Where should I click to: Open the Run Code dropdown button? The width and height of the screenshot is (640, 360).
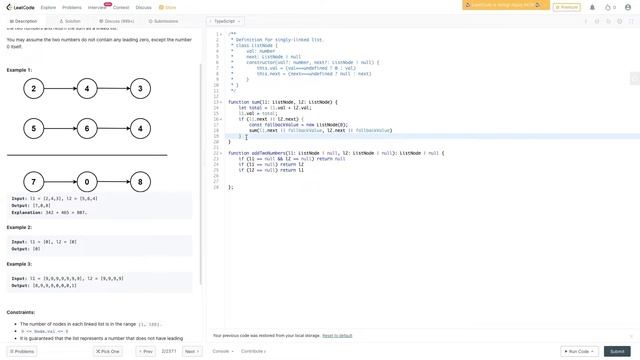579,351
